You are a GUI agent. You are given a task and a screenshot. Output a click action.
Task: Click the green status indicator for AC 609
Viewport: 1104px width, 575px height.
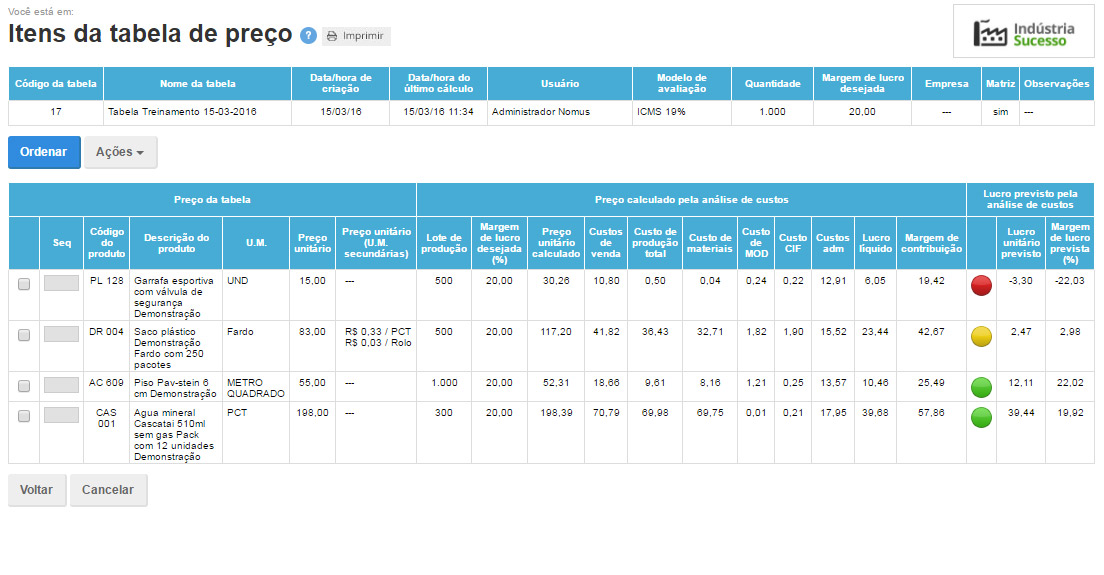click(x=982, y=387)
